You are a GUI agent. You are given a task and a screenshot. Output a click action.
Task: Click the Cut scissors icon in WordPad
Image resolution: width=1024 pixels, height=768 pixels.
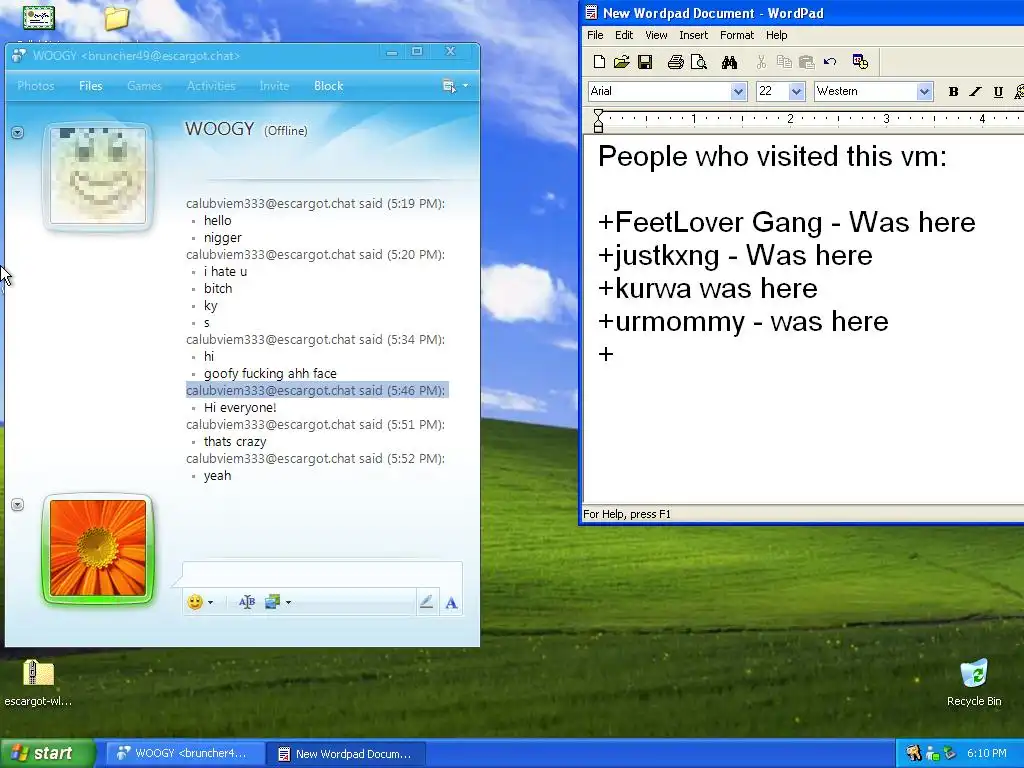761,62
